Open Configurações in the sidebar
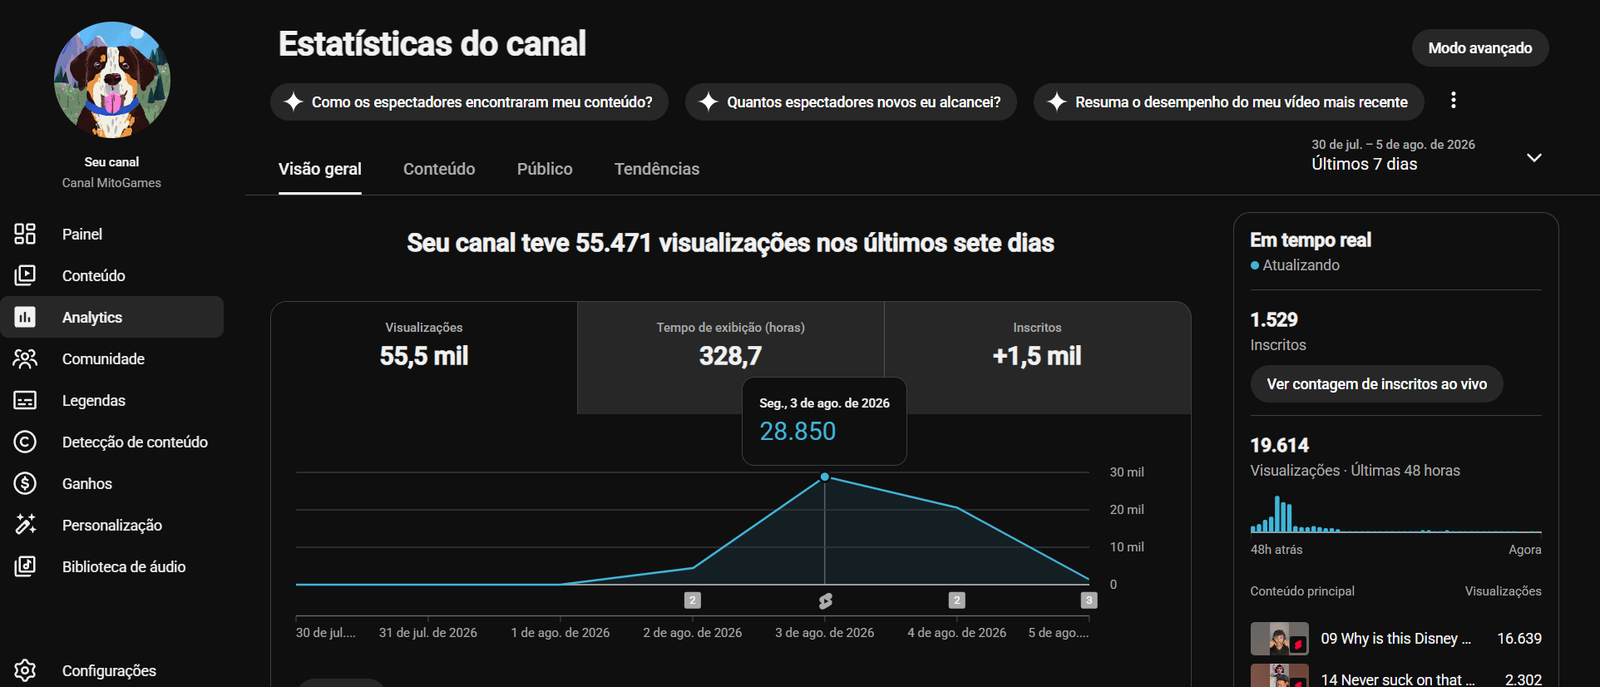This screenshot has height=687, width=1600. [112, 670]
